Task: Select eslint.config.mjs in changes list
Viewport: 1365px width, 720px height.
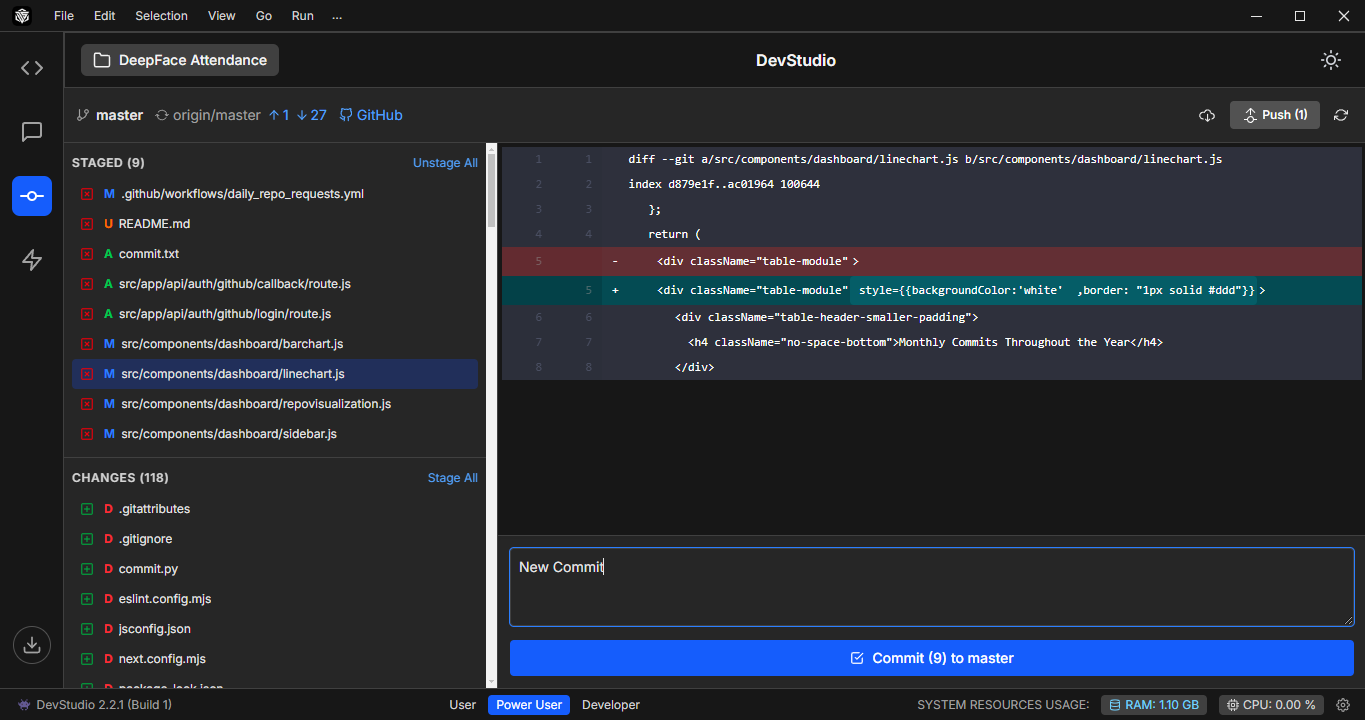Action: point(275,599)
